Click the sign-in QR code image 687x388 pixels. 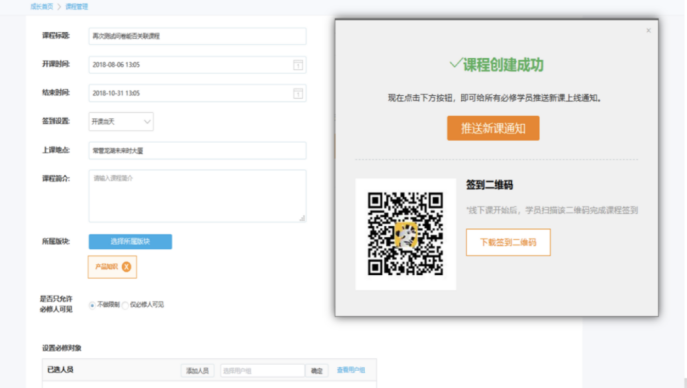[405, 234]
